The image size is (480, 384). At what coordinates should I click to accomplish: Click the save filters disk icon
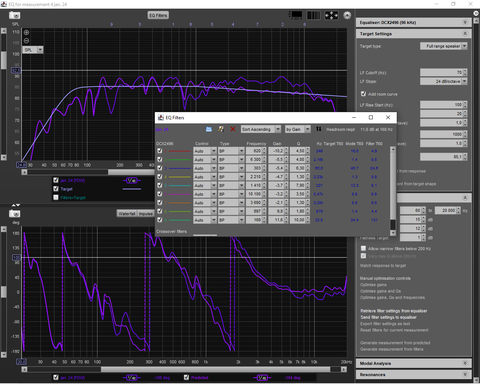(209, 129)
